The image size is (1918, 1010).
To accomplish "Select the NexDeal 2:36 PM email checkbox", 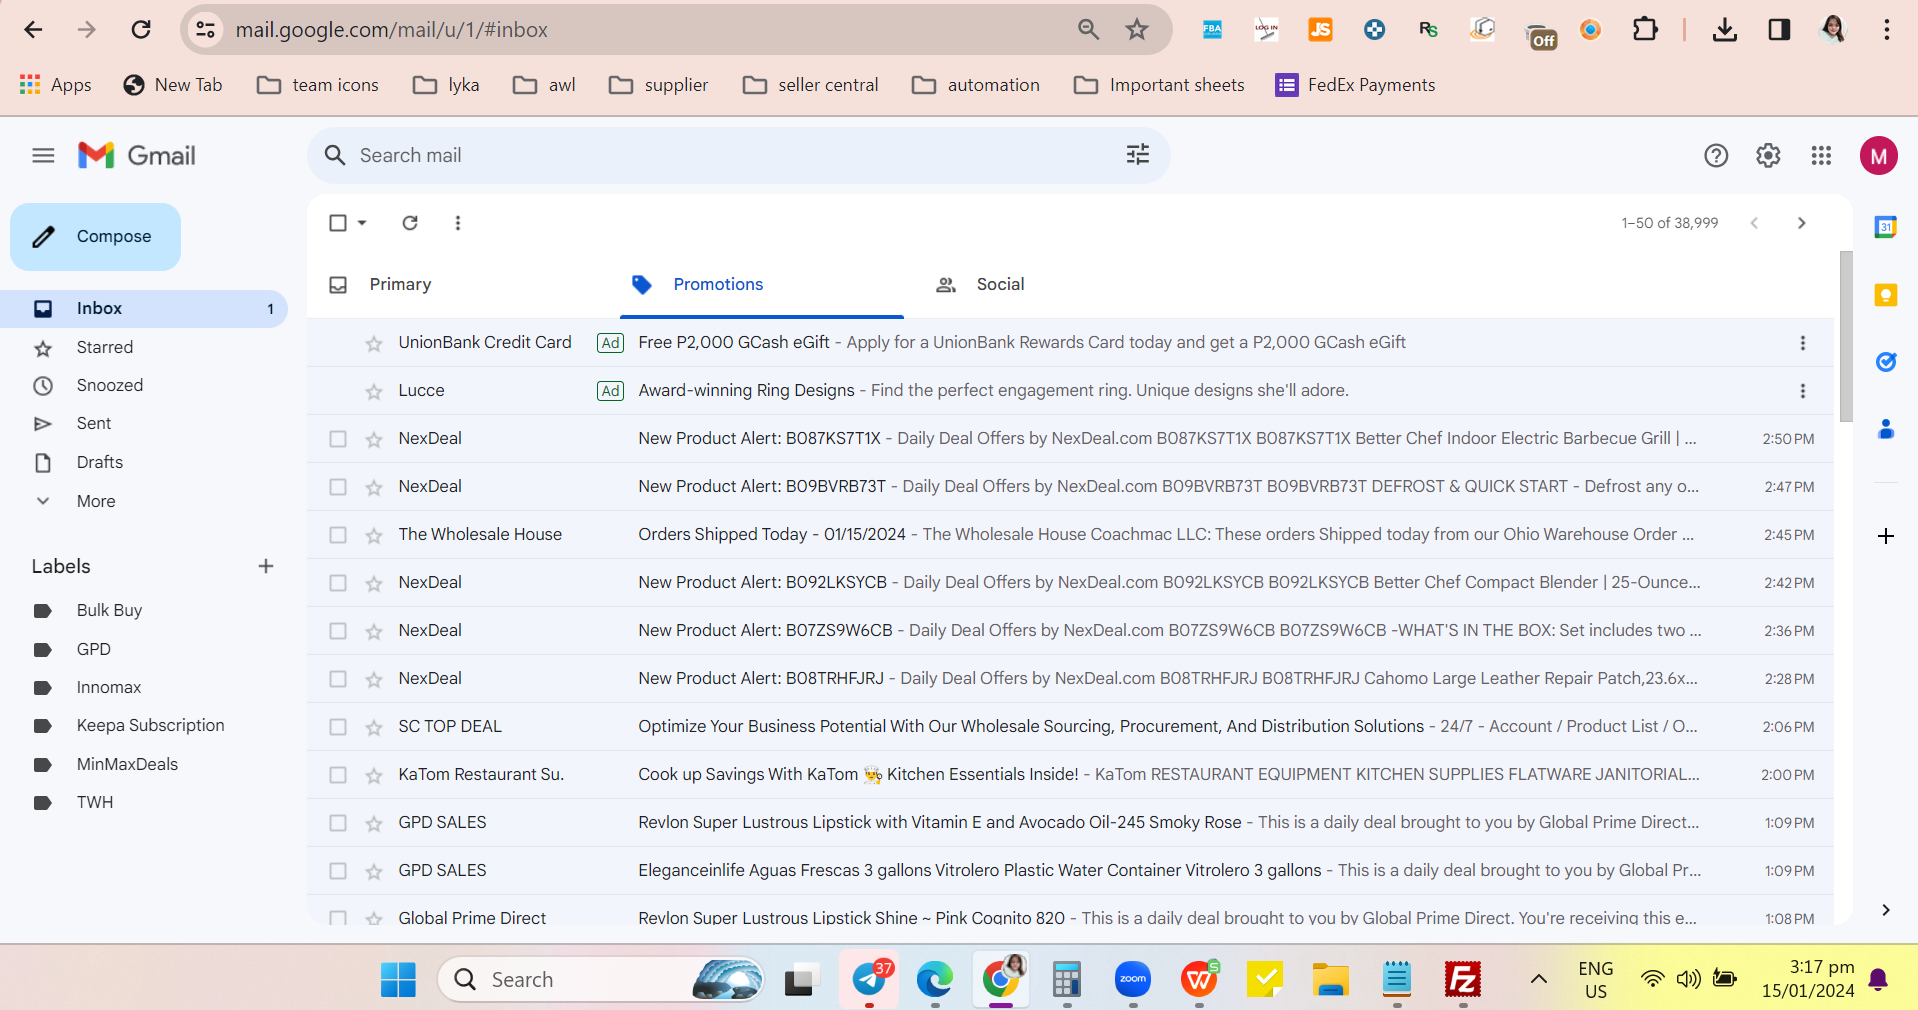I will click(338, 631).
